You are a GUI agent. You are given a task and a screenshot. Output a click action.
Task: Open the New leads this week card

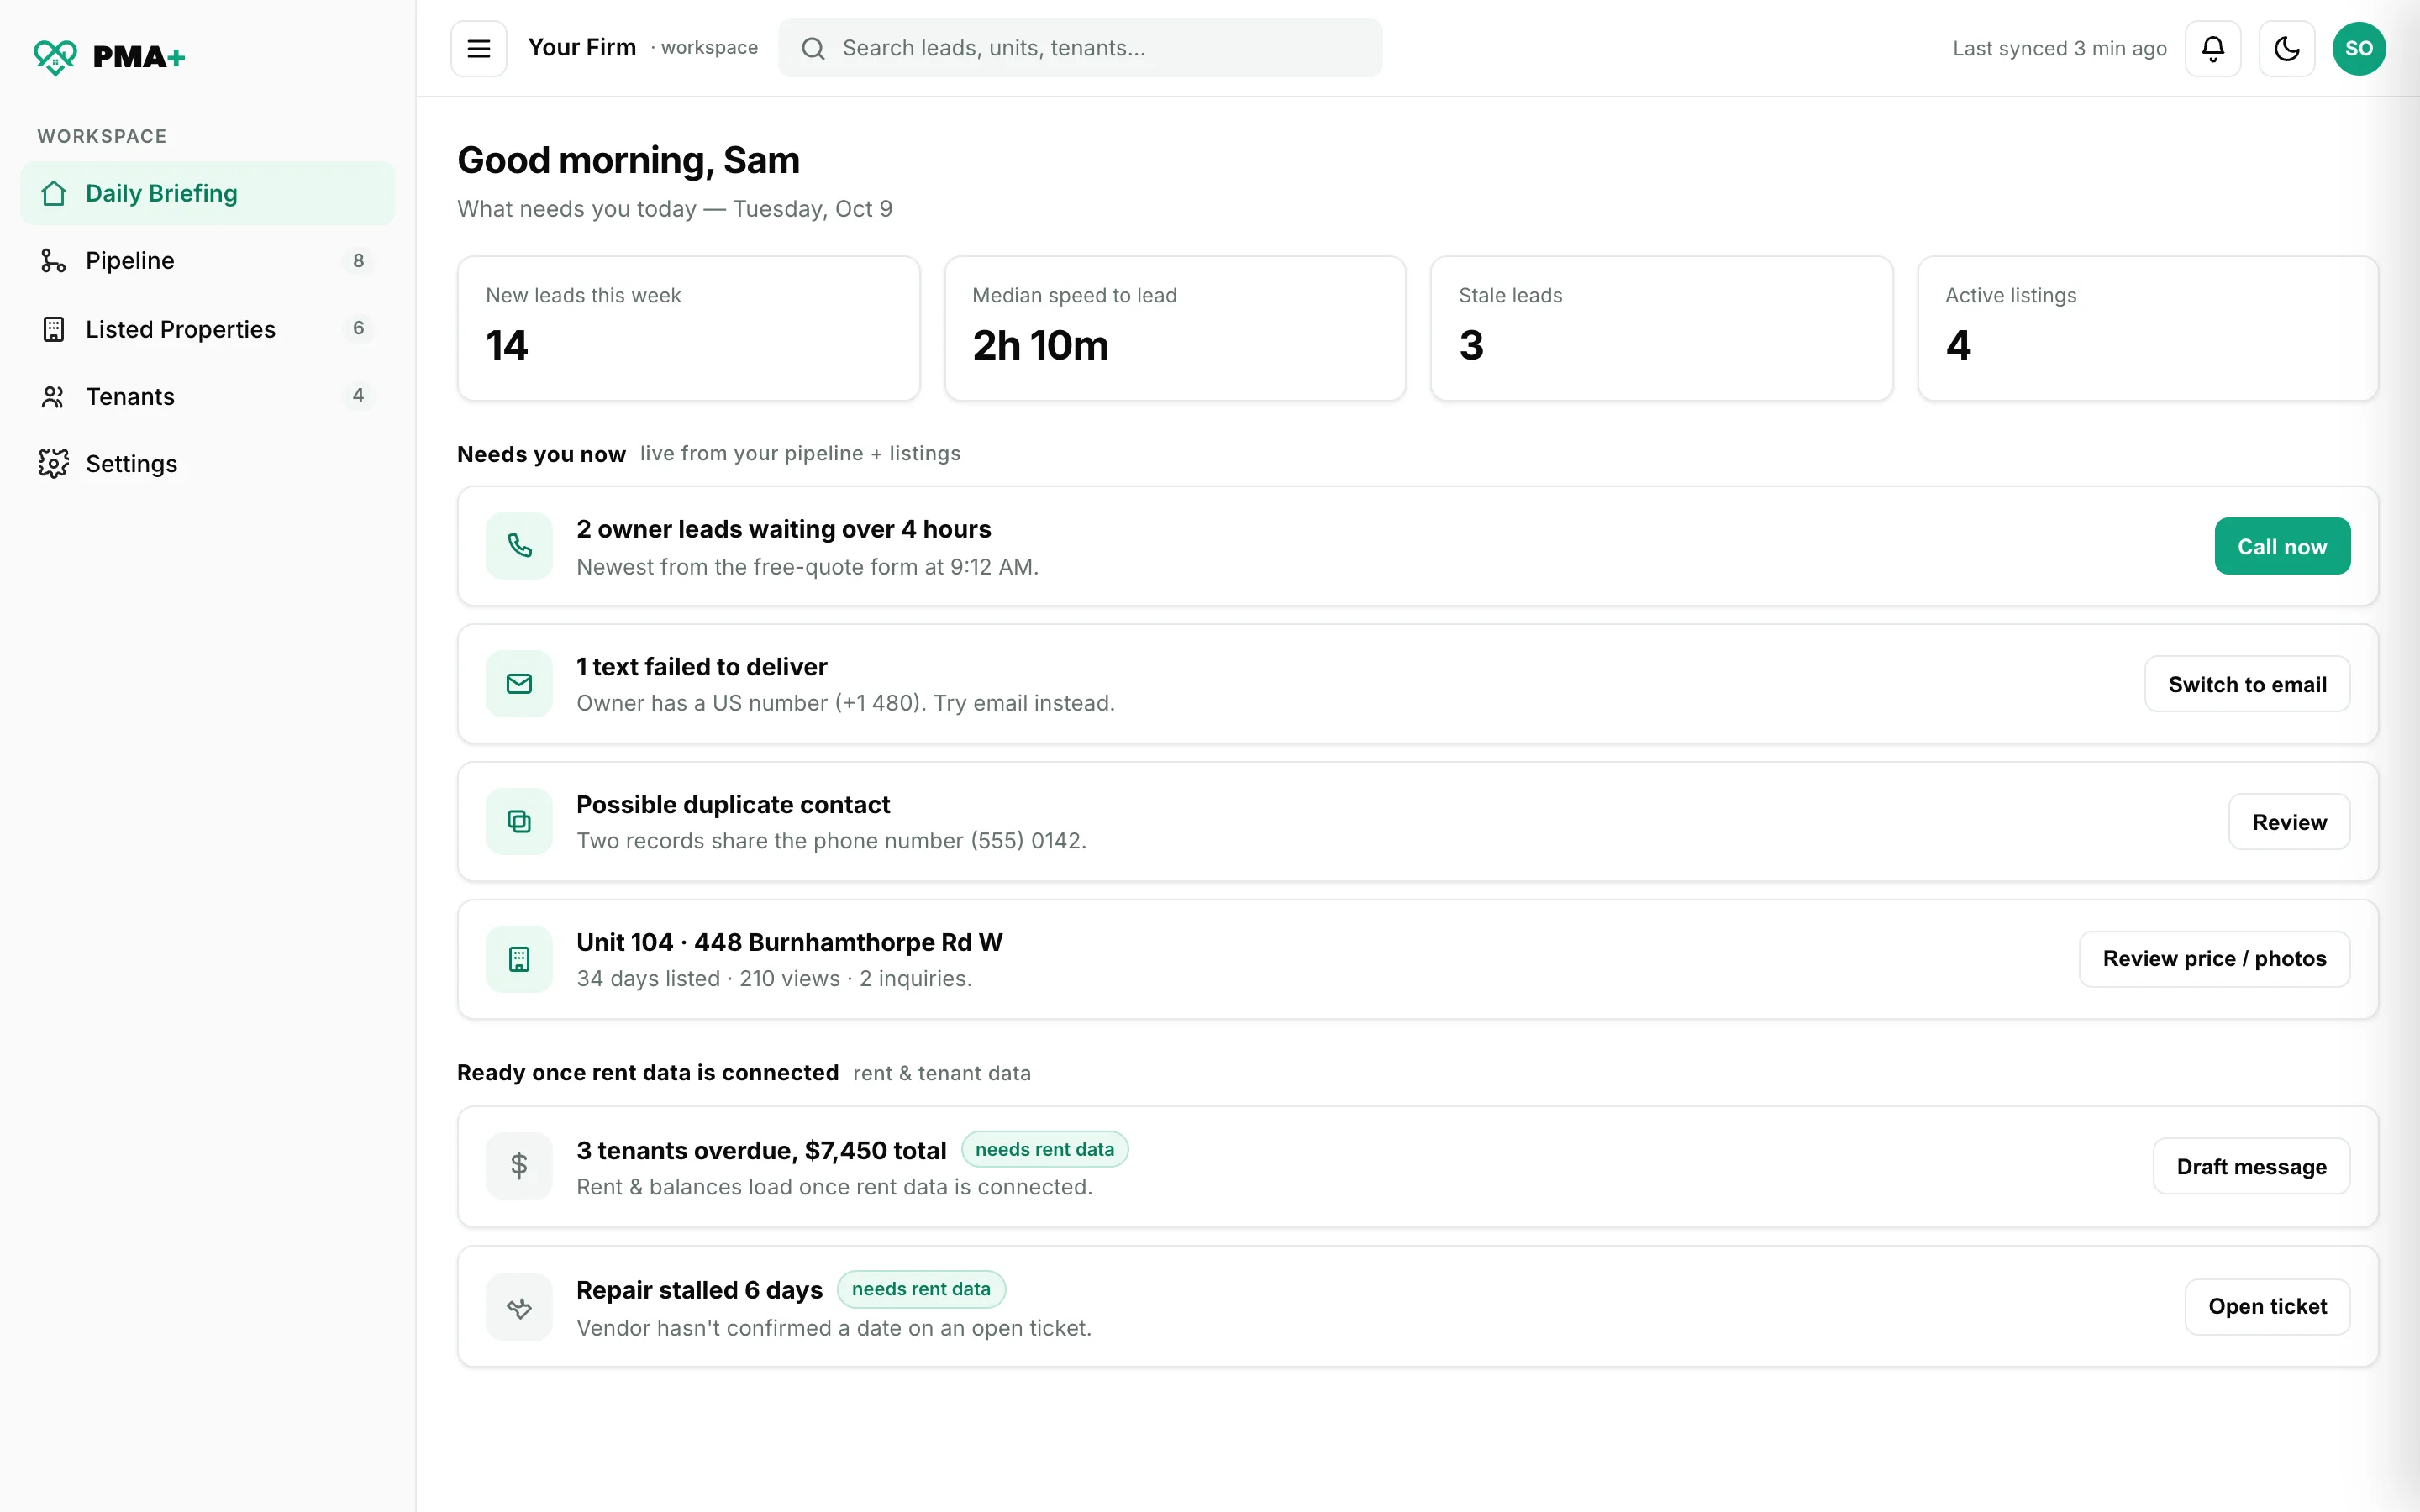[688, 328]
